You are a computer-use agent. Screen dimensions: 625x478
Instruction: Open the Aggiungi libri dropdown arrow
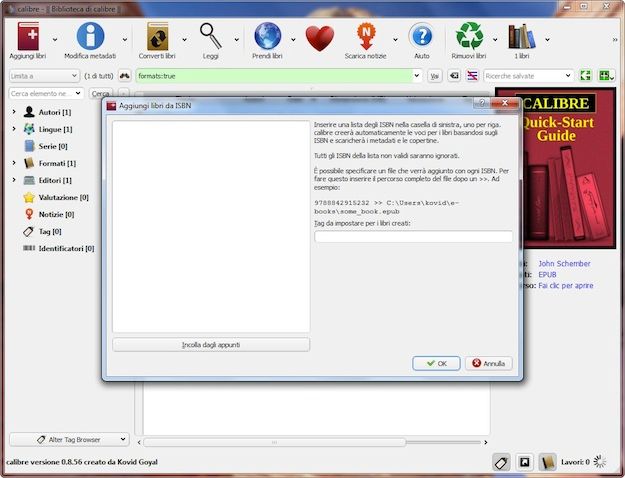tap(55, 39)
